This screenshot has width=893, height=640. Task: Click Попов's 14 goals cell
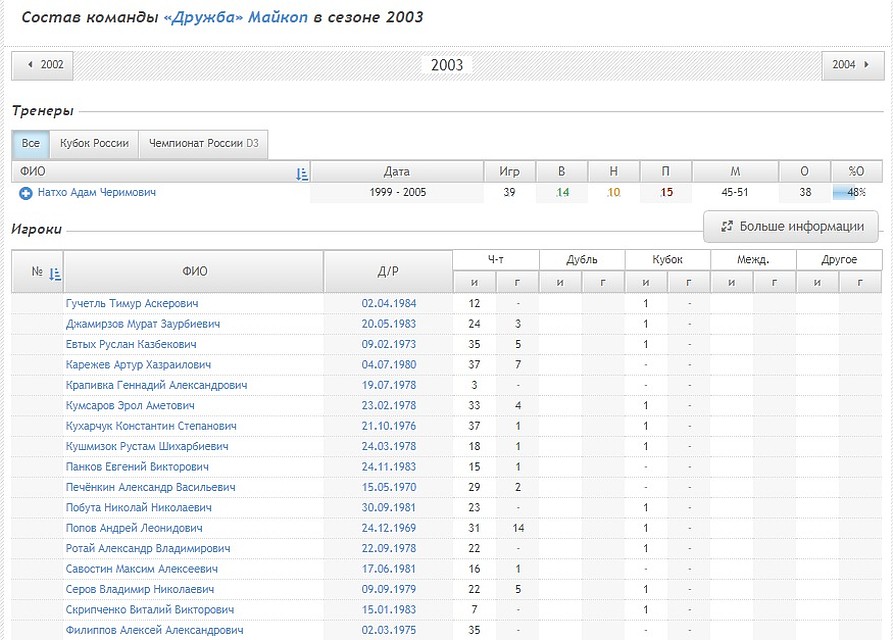[518, 528]
